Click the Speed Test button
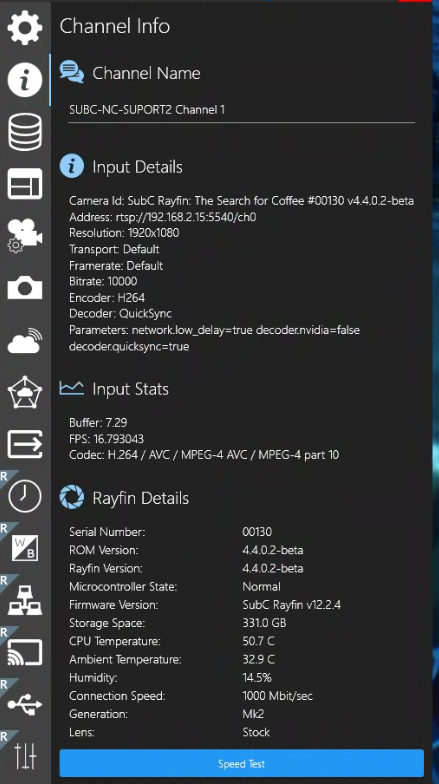 (x=242, y=764)
